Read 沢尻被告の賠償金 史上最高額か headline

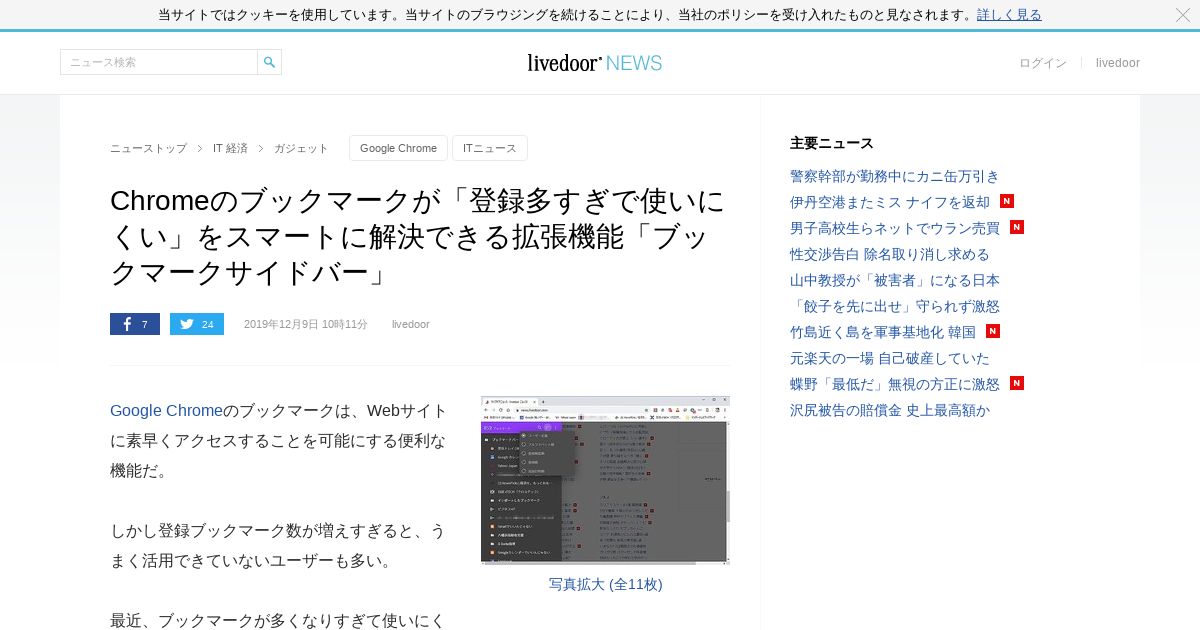point(890,410)
